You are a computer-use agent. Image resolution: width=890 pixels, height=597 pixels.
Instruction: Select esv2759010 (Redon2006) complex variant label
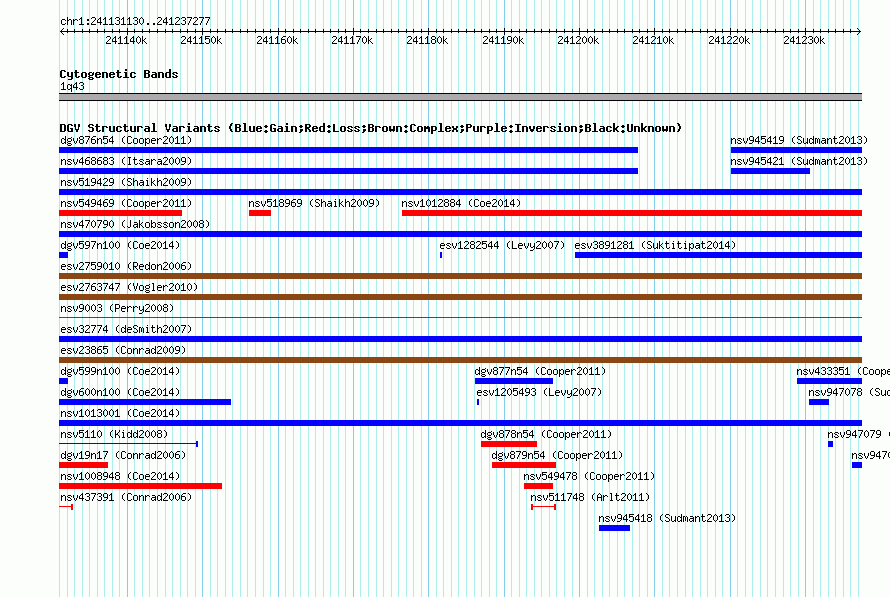(126, 266)
